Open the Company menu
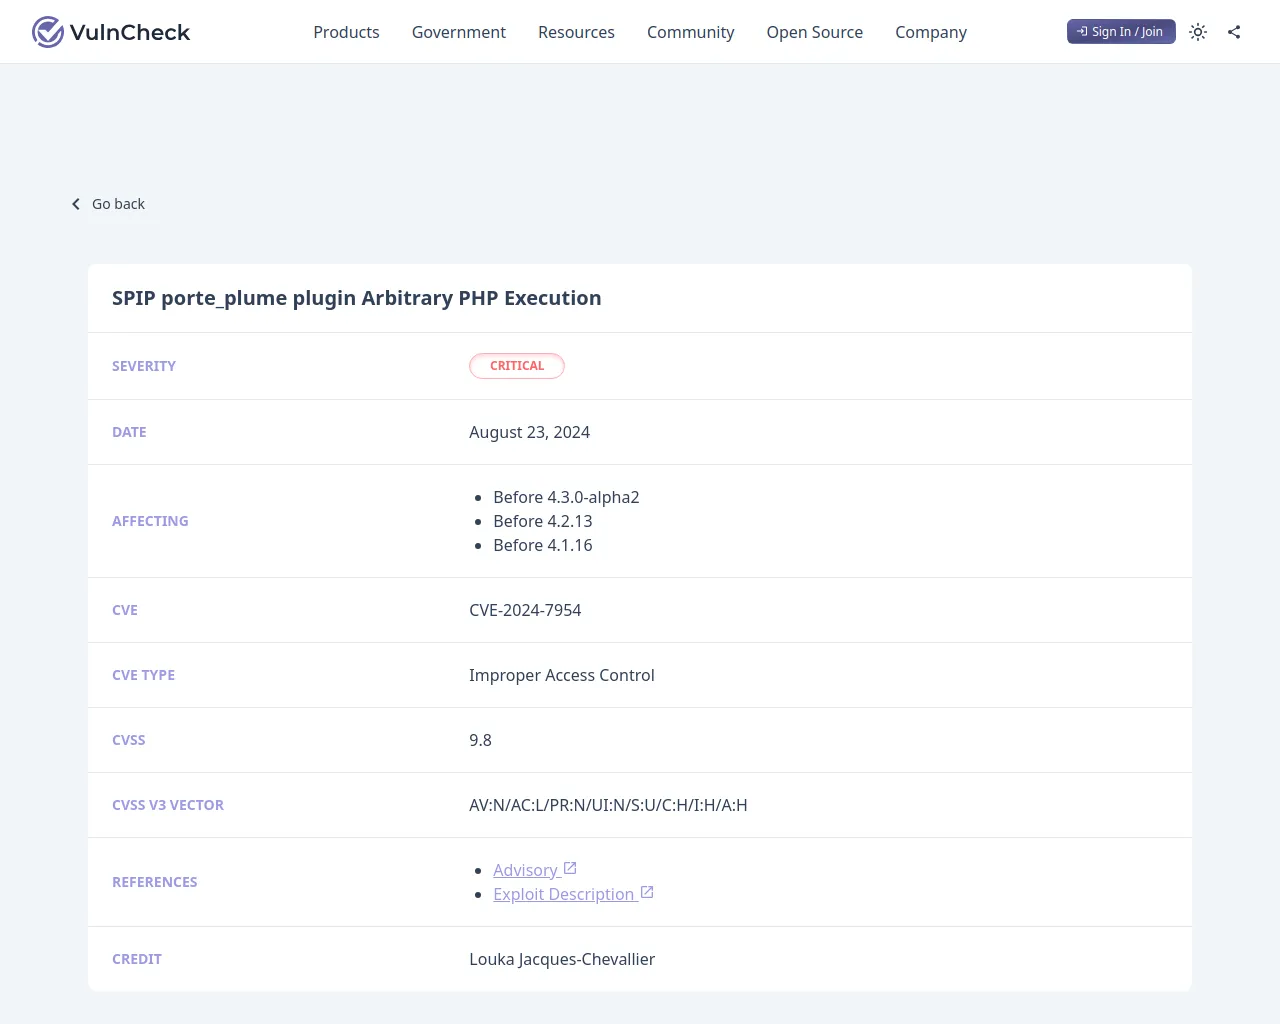1280x1024 pixels. click(931, 32)
